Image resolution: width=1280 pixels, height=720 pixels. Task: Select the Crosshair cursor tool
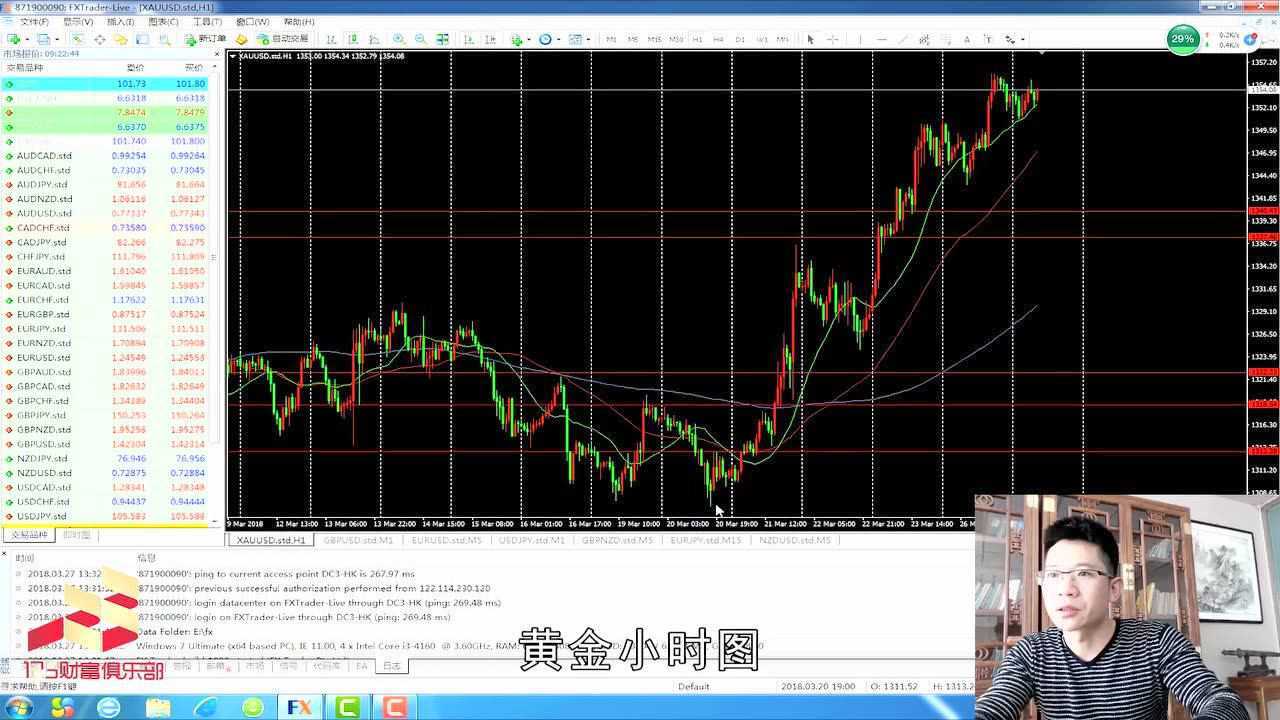[833, 39]
